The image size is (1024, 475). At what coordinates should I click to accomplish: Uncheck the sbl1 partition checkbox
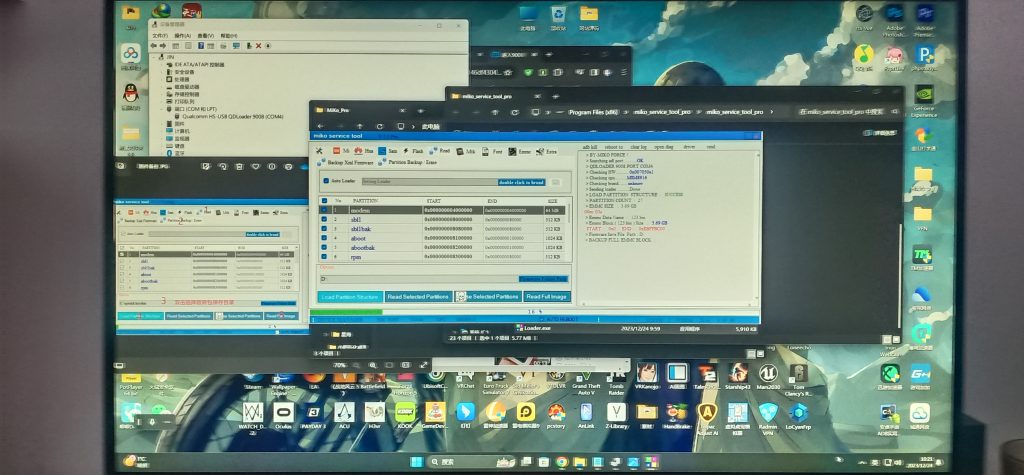(324, 220)
